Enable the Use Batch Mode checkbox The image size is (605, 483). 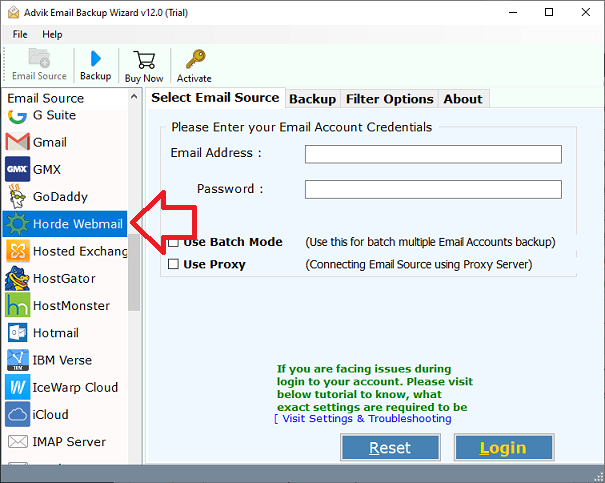(173, 242)
